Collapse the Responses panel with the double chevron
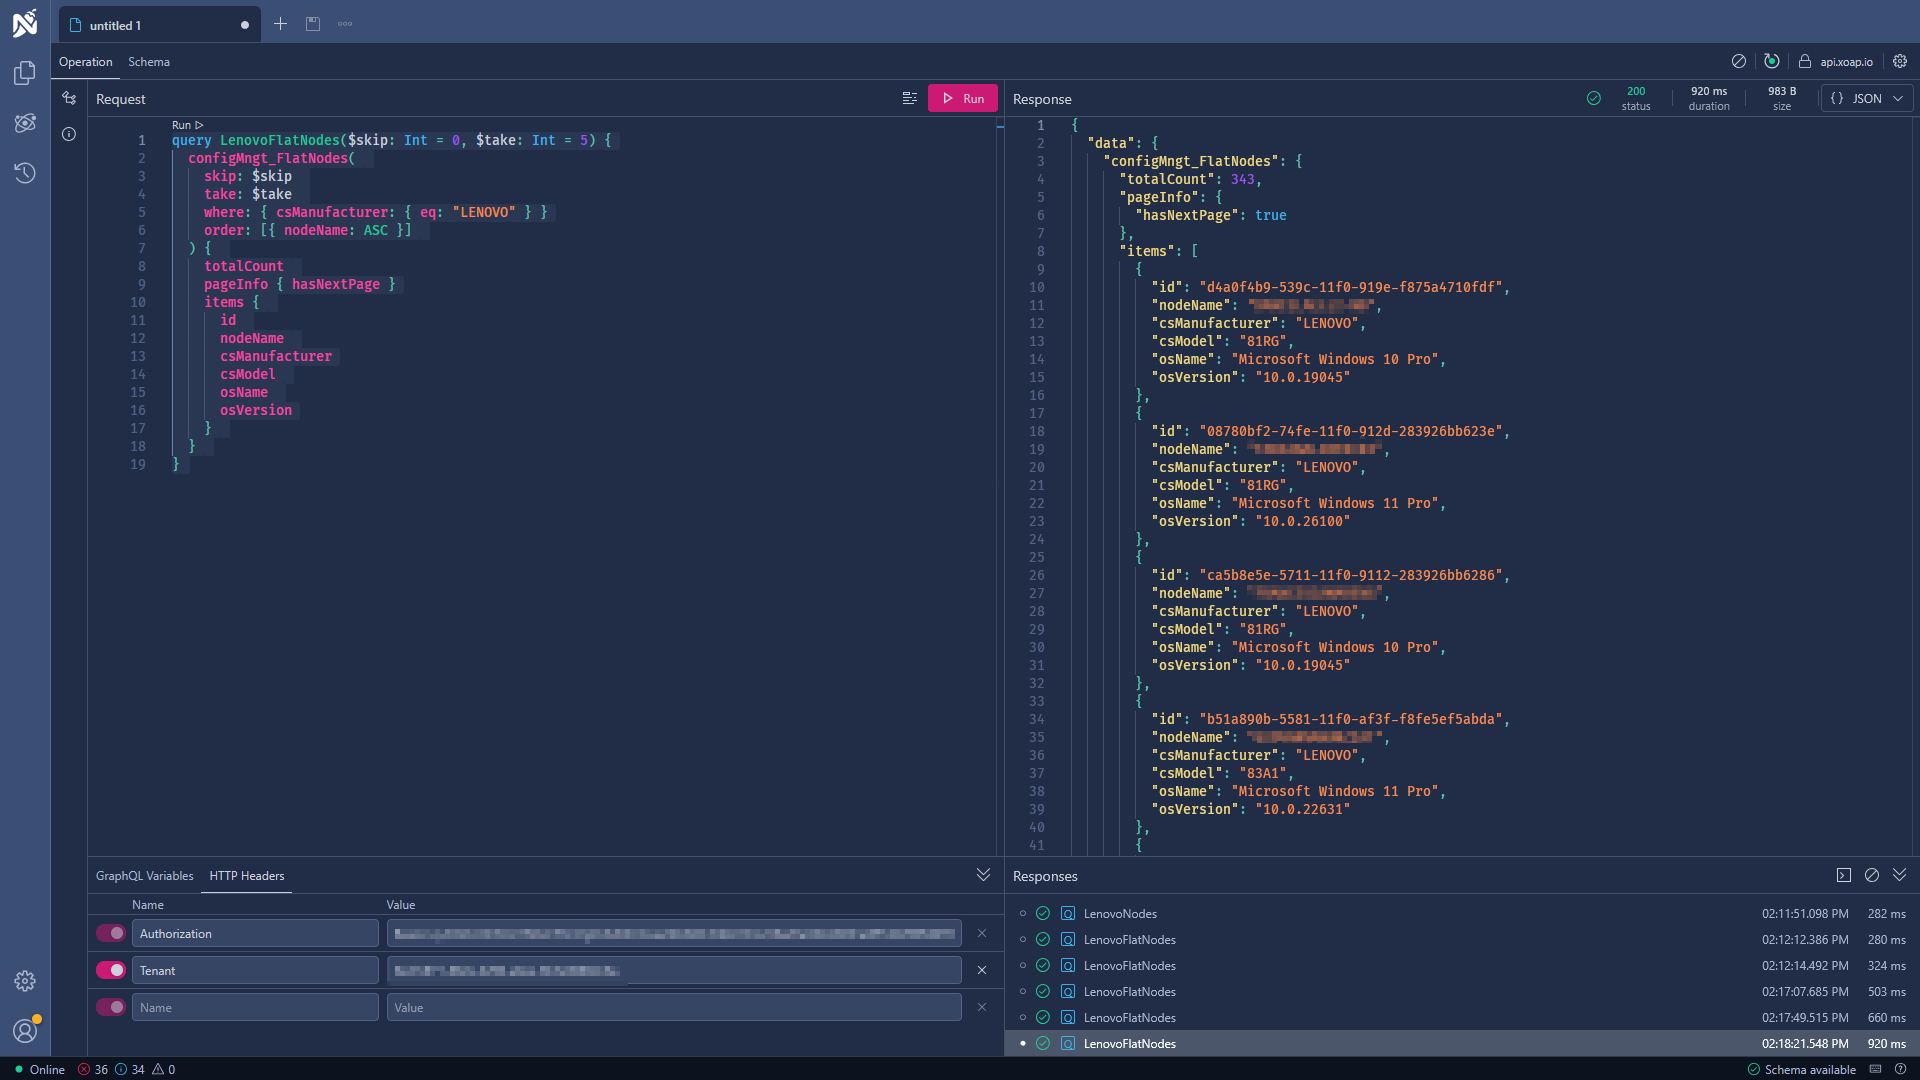1920x1080 pixels. pos(1899,875)
